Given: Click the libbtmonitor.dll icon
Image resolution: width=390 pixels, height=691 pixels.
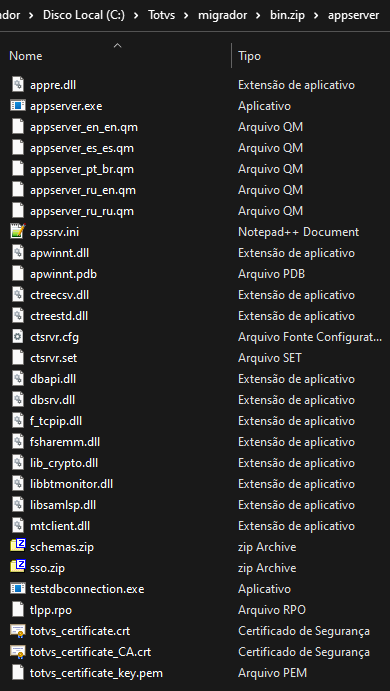Looking at the screenshot, I should click(18, 484).
